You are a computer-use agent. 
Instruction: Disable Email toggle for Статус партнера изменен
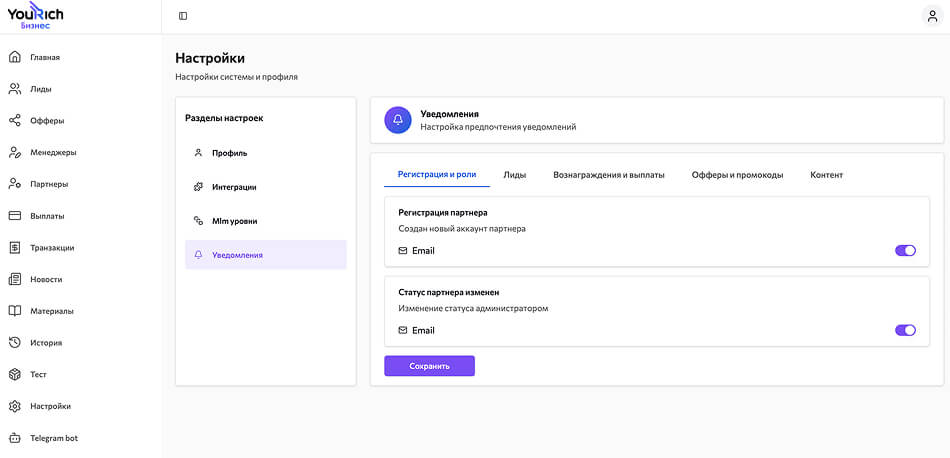[x=905, y=330]
